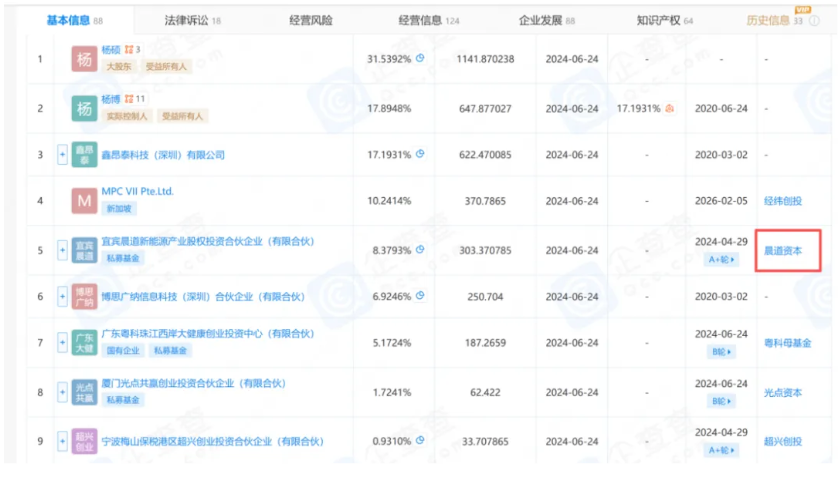Image resolution: width=839 pixels, height=480 pixels.
Task: Open the A+轮 dropdown in 宜宾晨道's row
Action: tap(719, 259)
